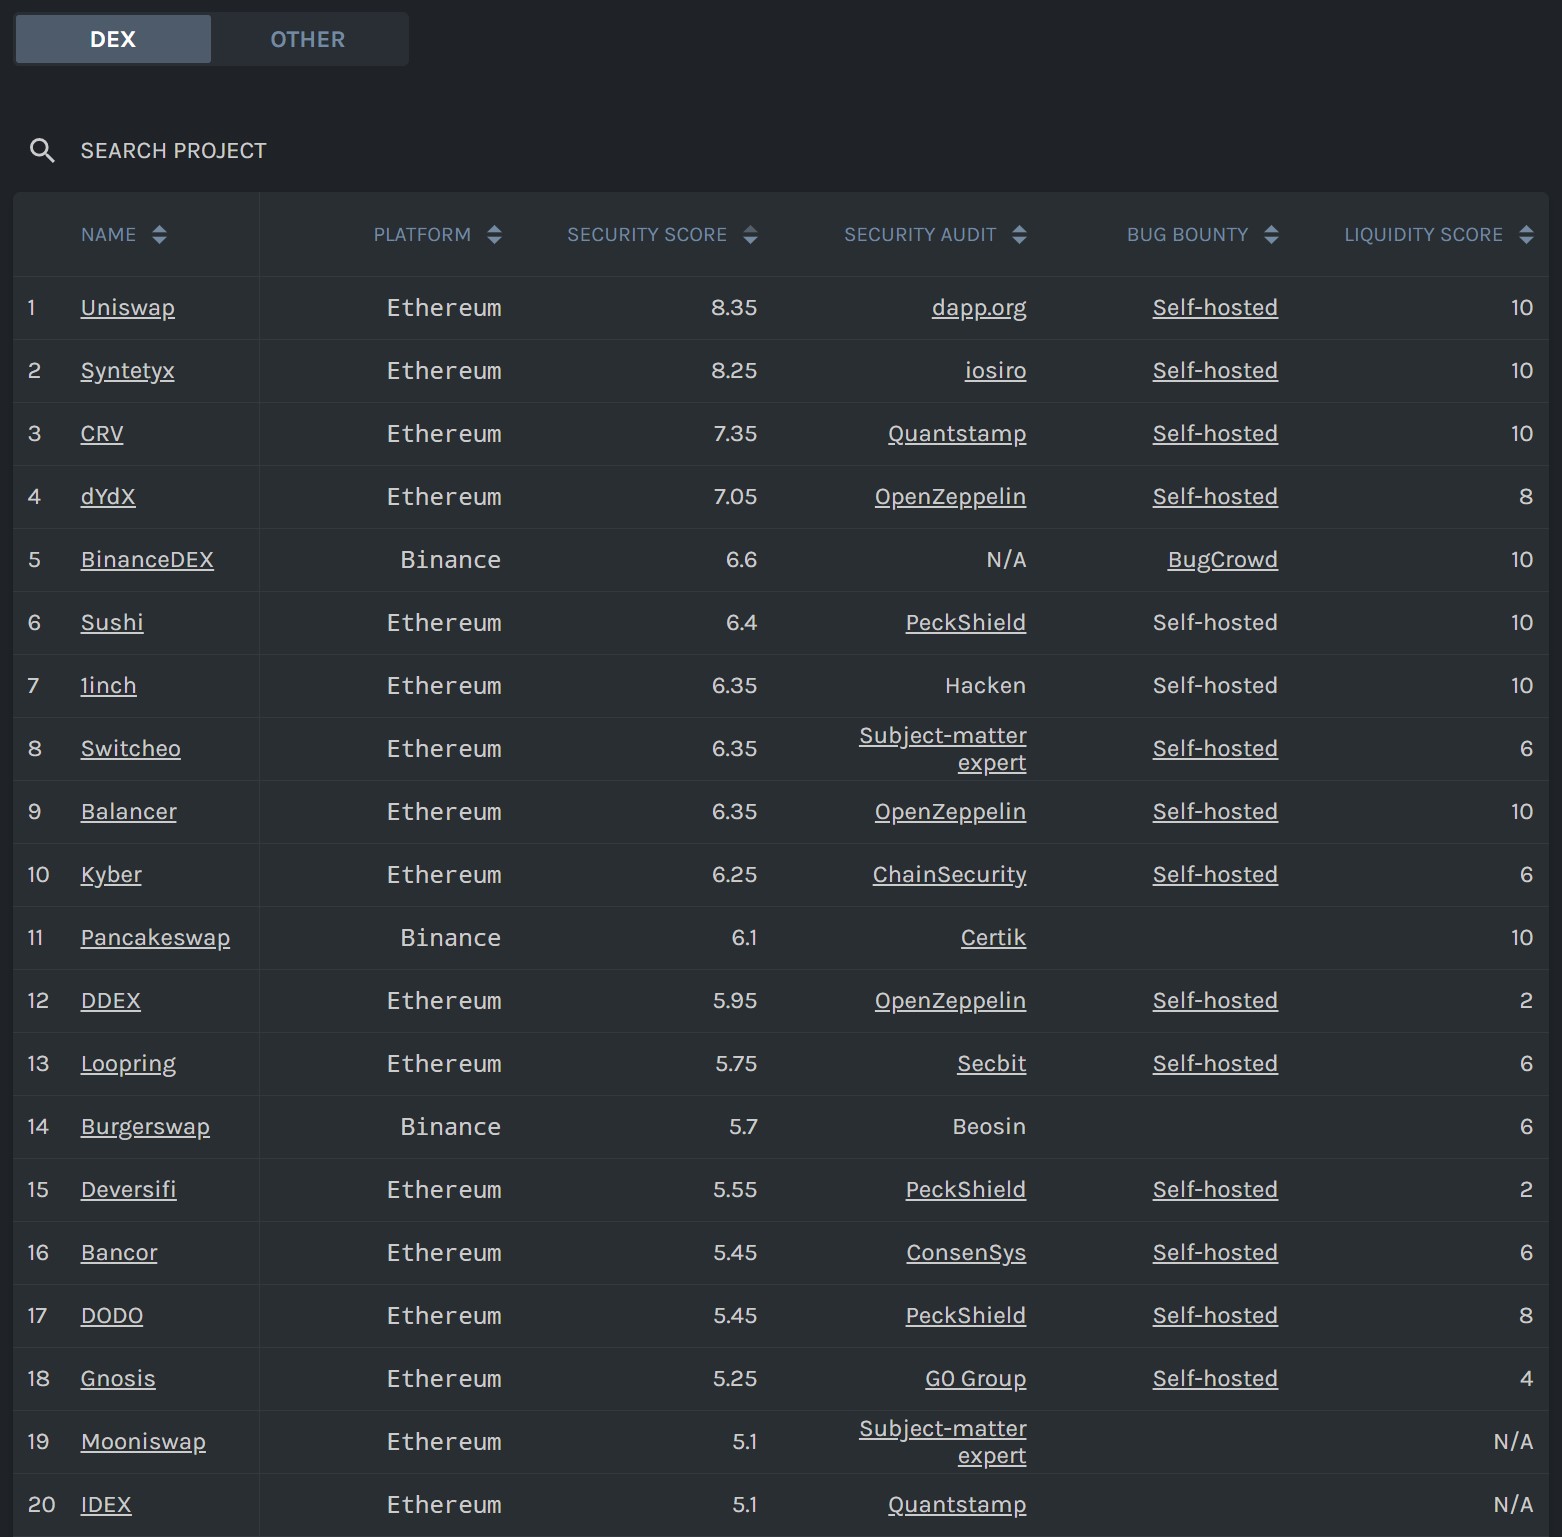Screen dimensions: 1562x1537
Task: Sort by Liquidity Score arrows
Action: tap(1526, 235)
